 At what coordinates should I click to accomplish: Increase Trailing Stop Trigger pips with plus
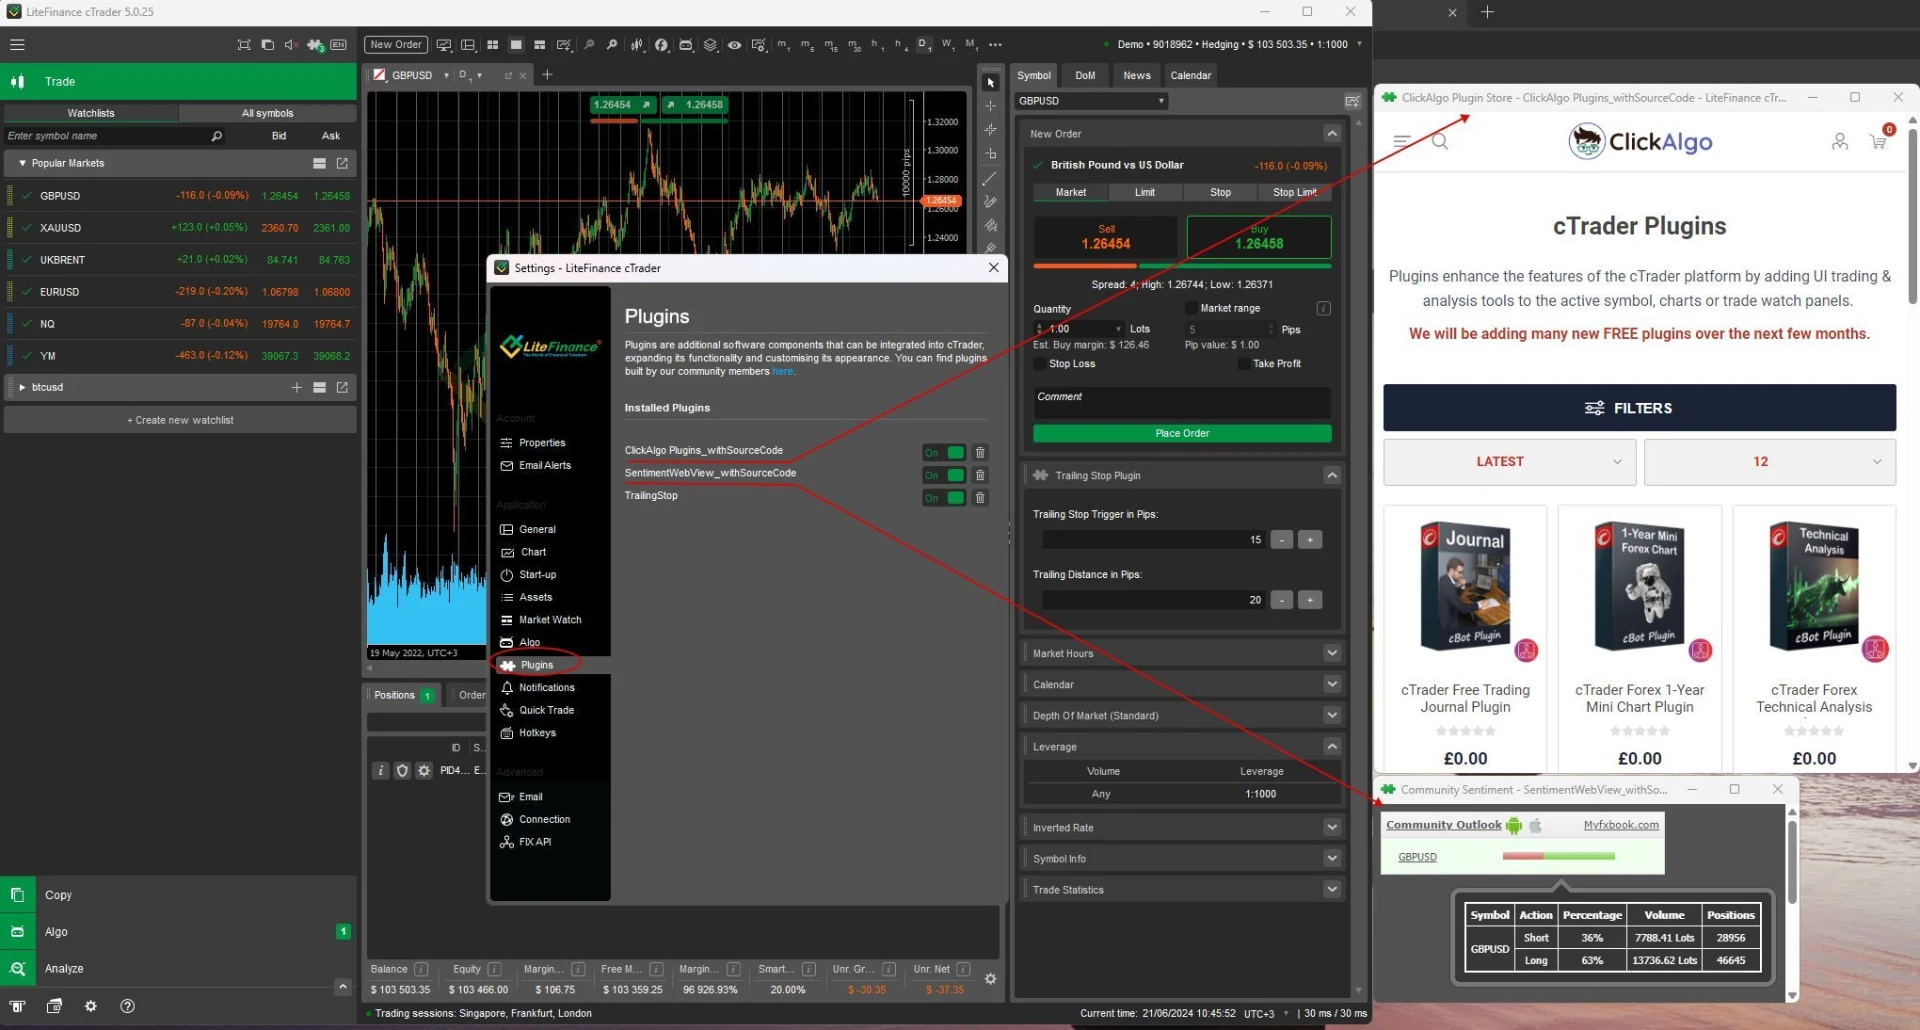pos(1310,540)
